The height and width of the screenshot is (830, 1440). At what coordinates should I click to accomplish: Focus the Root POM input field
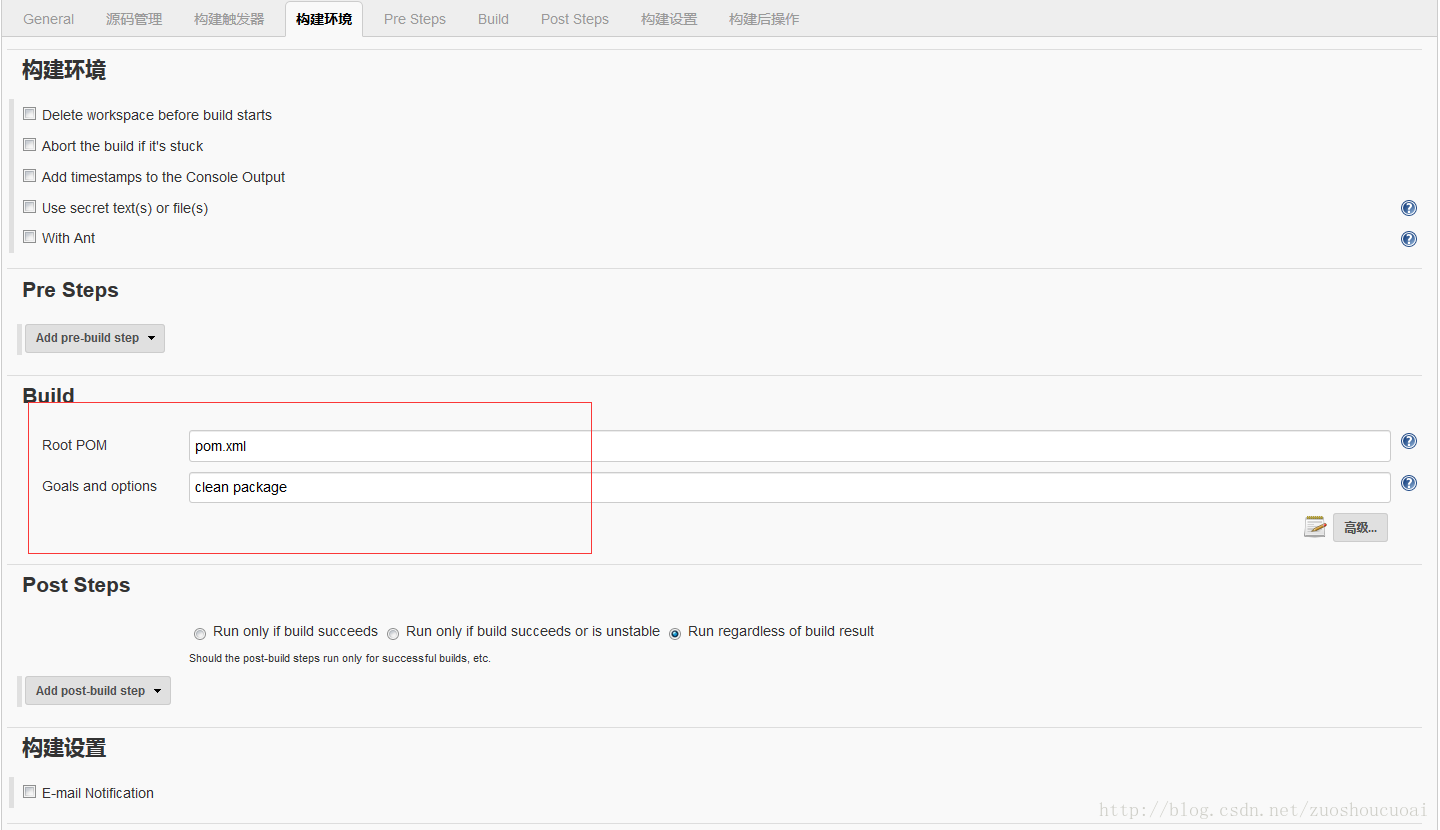tap(789, 446)
